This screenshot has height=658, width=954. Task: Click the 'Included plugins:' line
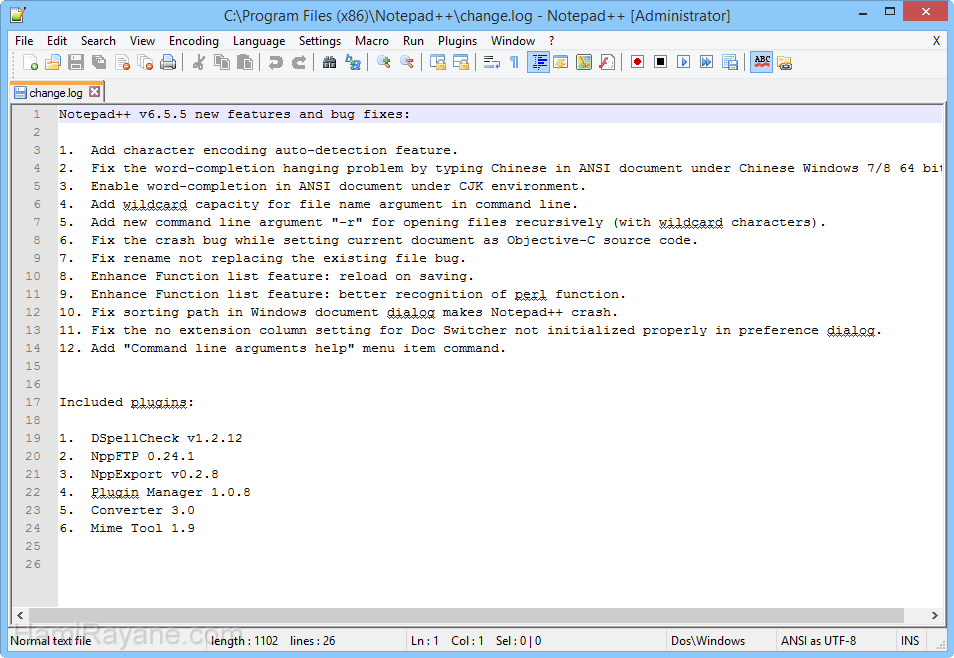pos(127,402)
